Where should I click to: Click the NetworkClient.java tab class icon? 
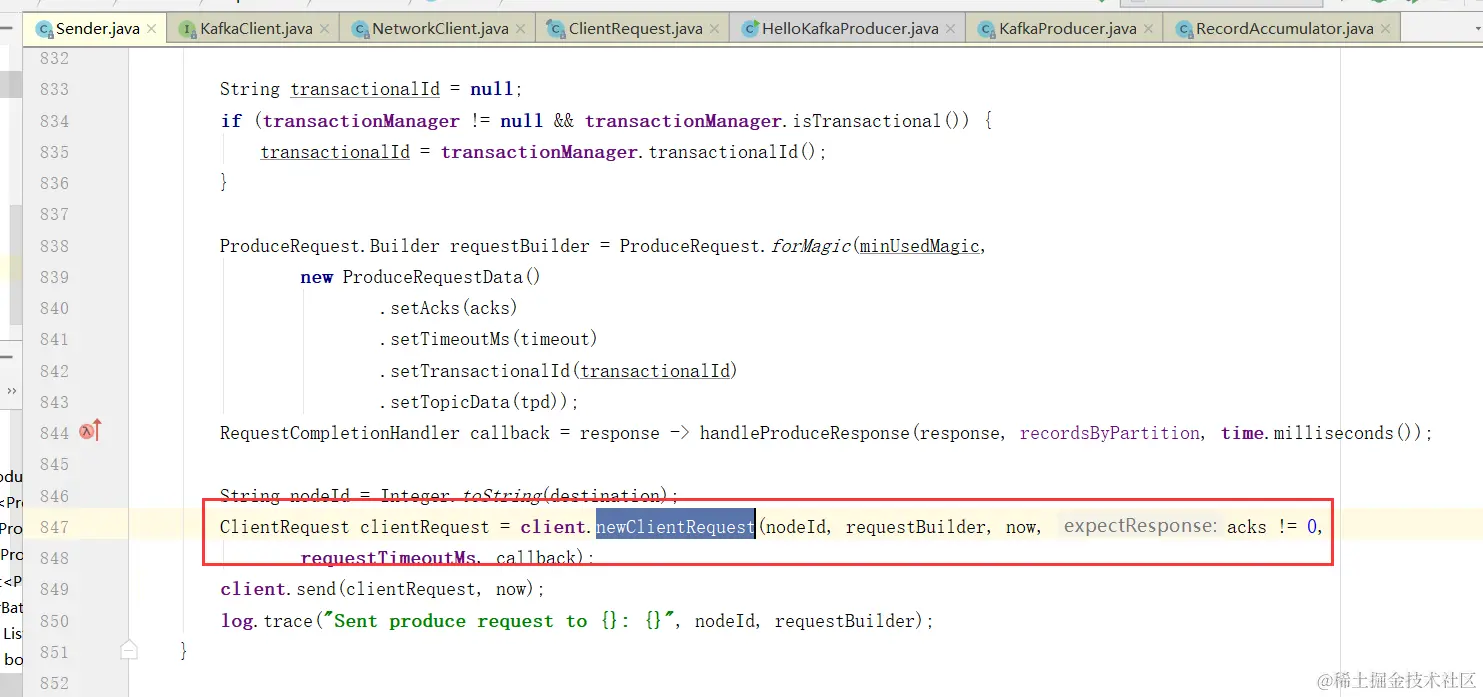(361, 29)
